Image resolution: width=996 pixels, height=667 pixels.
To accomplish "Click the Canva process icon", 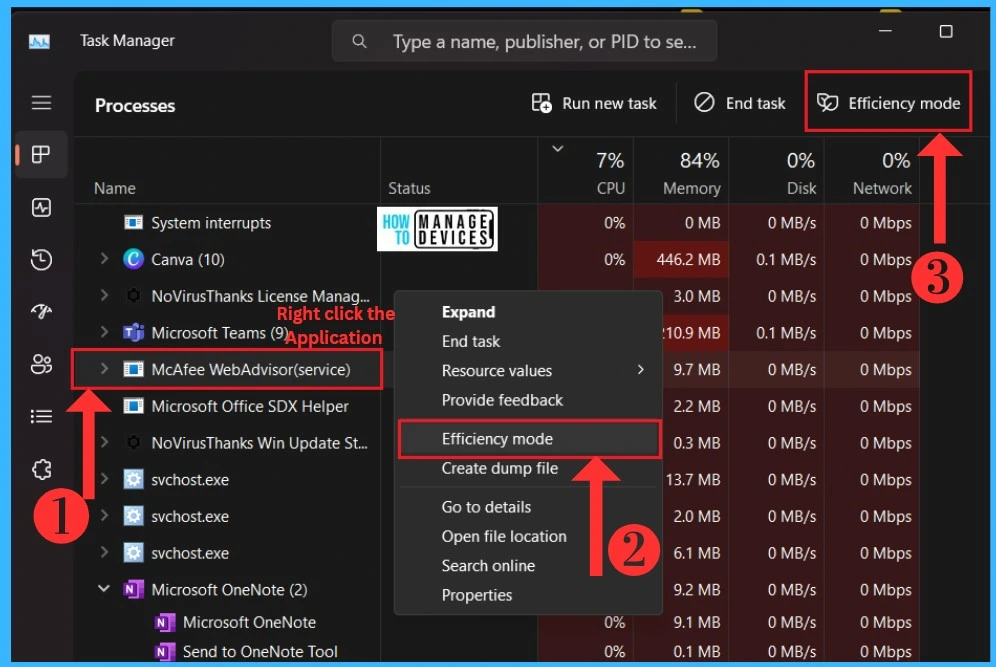I will [133, 259].
